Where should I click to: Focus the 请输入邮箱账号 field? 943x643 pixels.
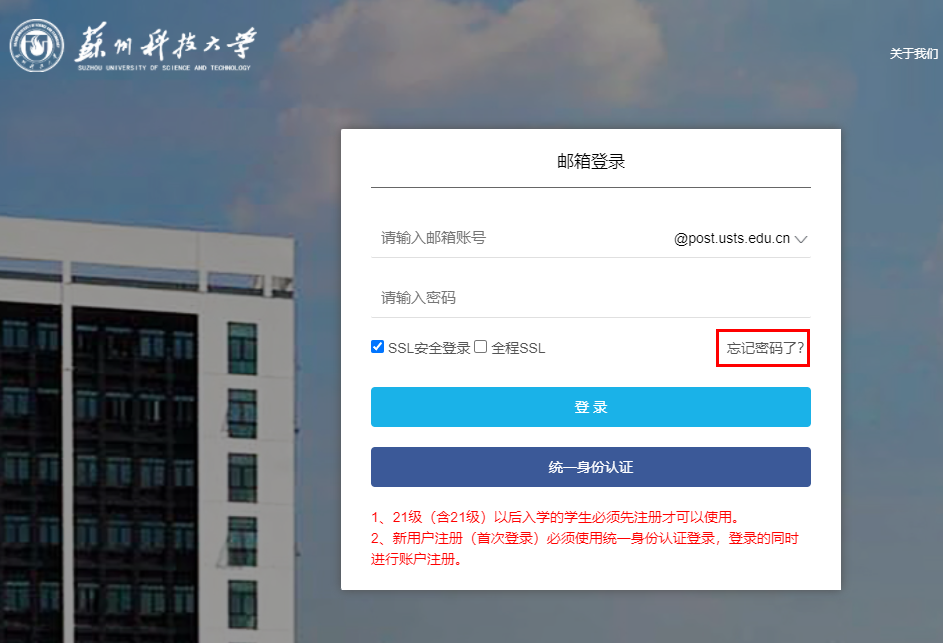pyautogui.click(x=517, y=238)
